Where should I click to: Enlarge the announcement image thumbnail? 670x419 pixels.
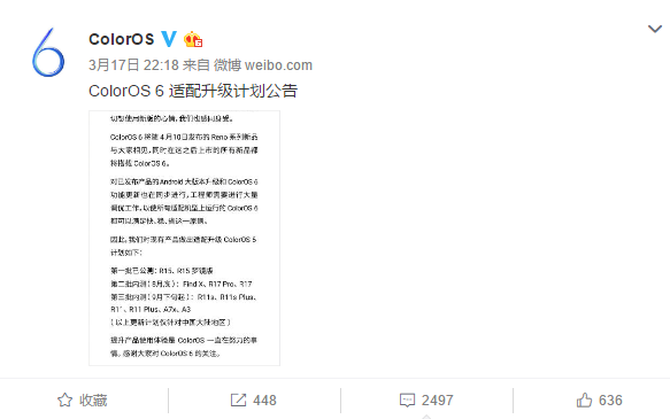pos(184,238)
